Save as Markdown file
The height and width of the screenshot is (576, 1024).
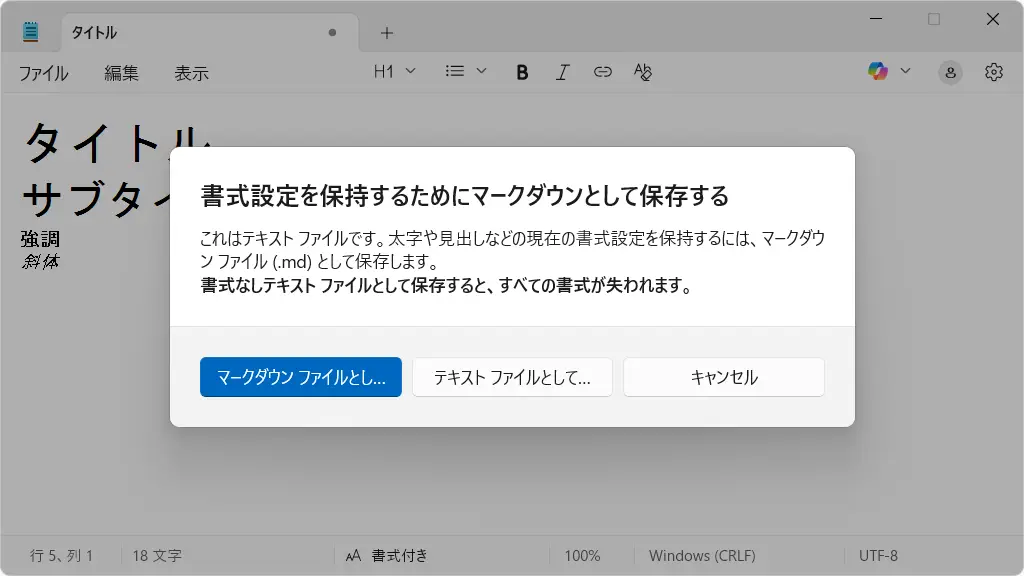[300, 377]
